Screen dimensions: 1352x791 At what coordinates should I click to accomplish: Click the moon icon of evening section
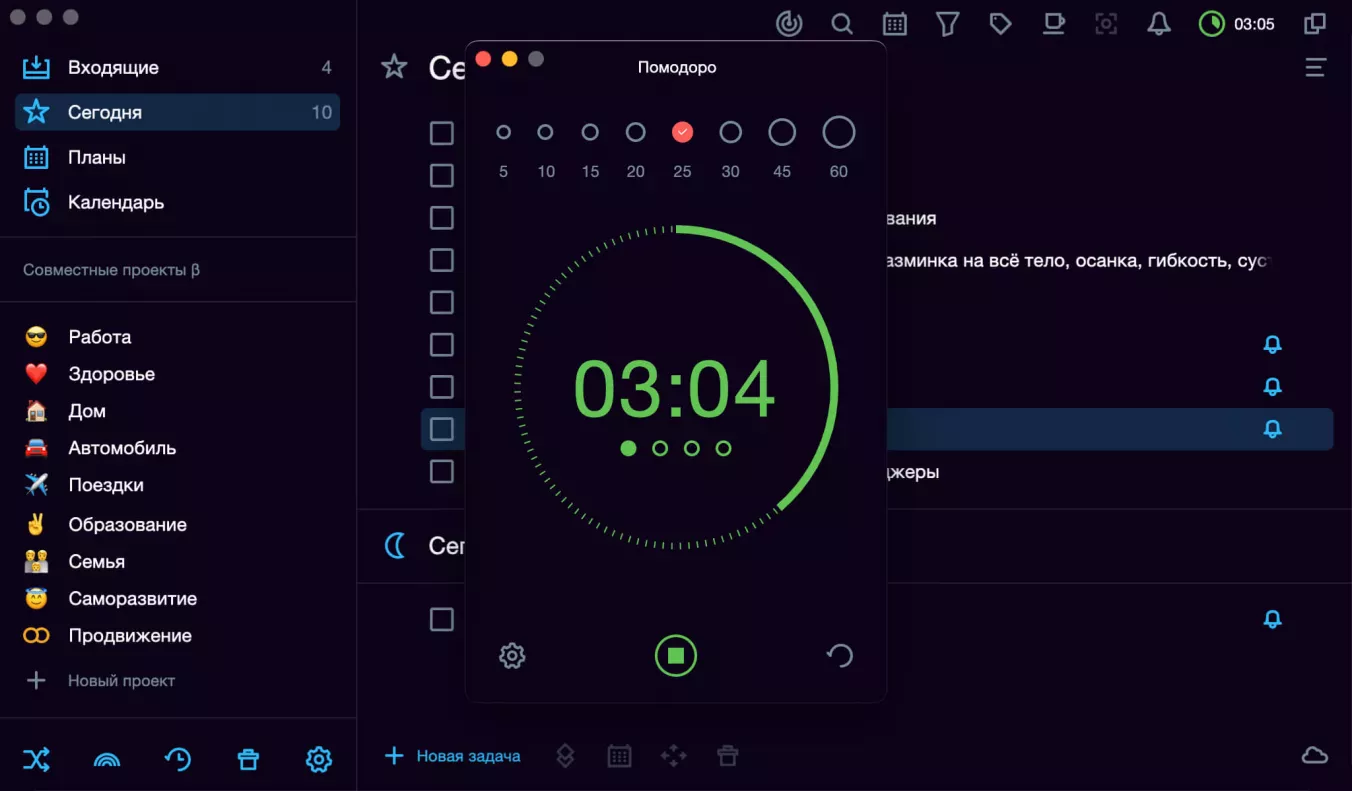click(396, 545)
